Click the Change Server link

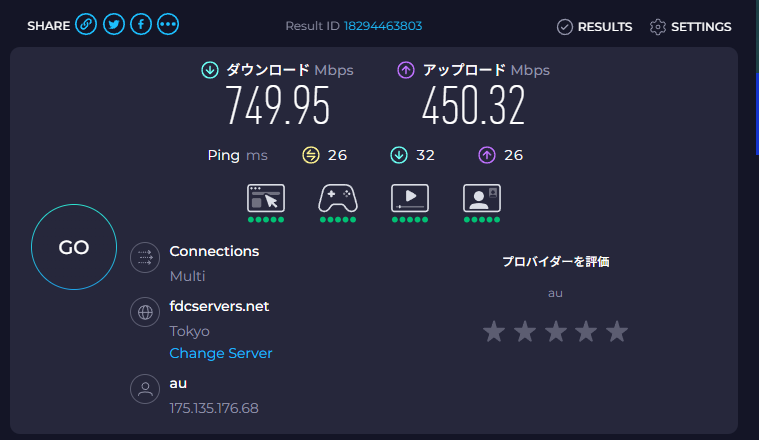(x=220, y=353)
